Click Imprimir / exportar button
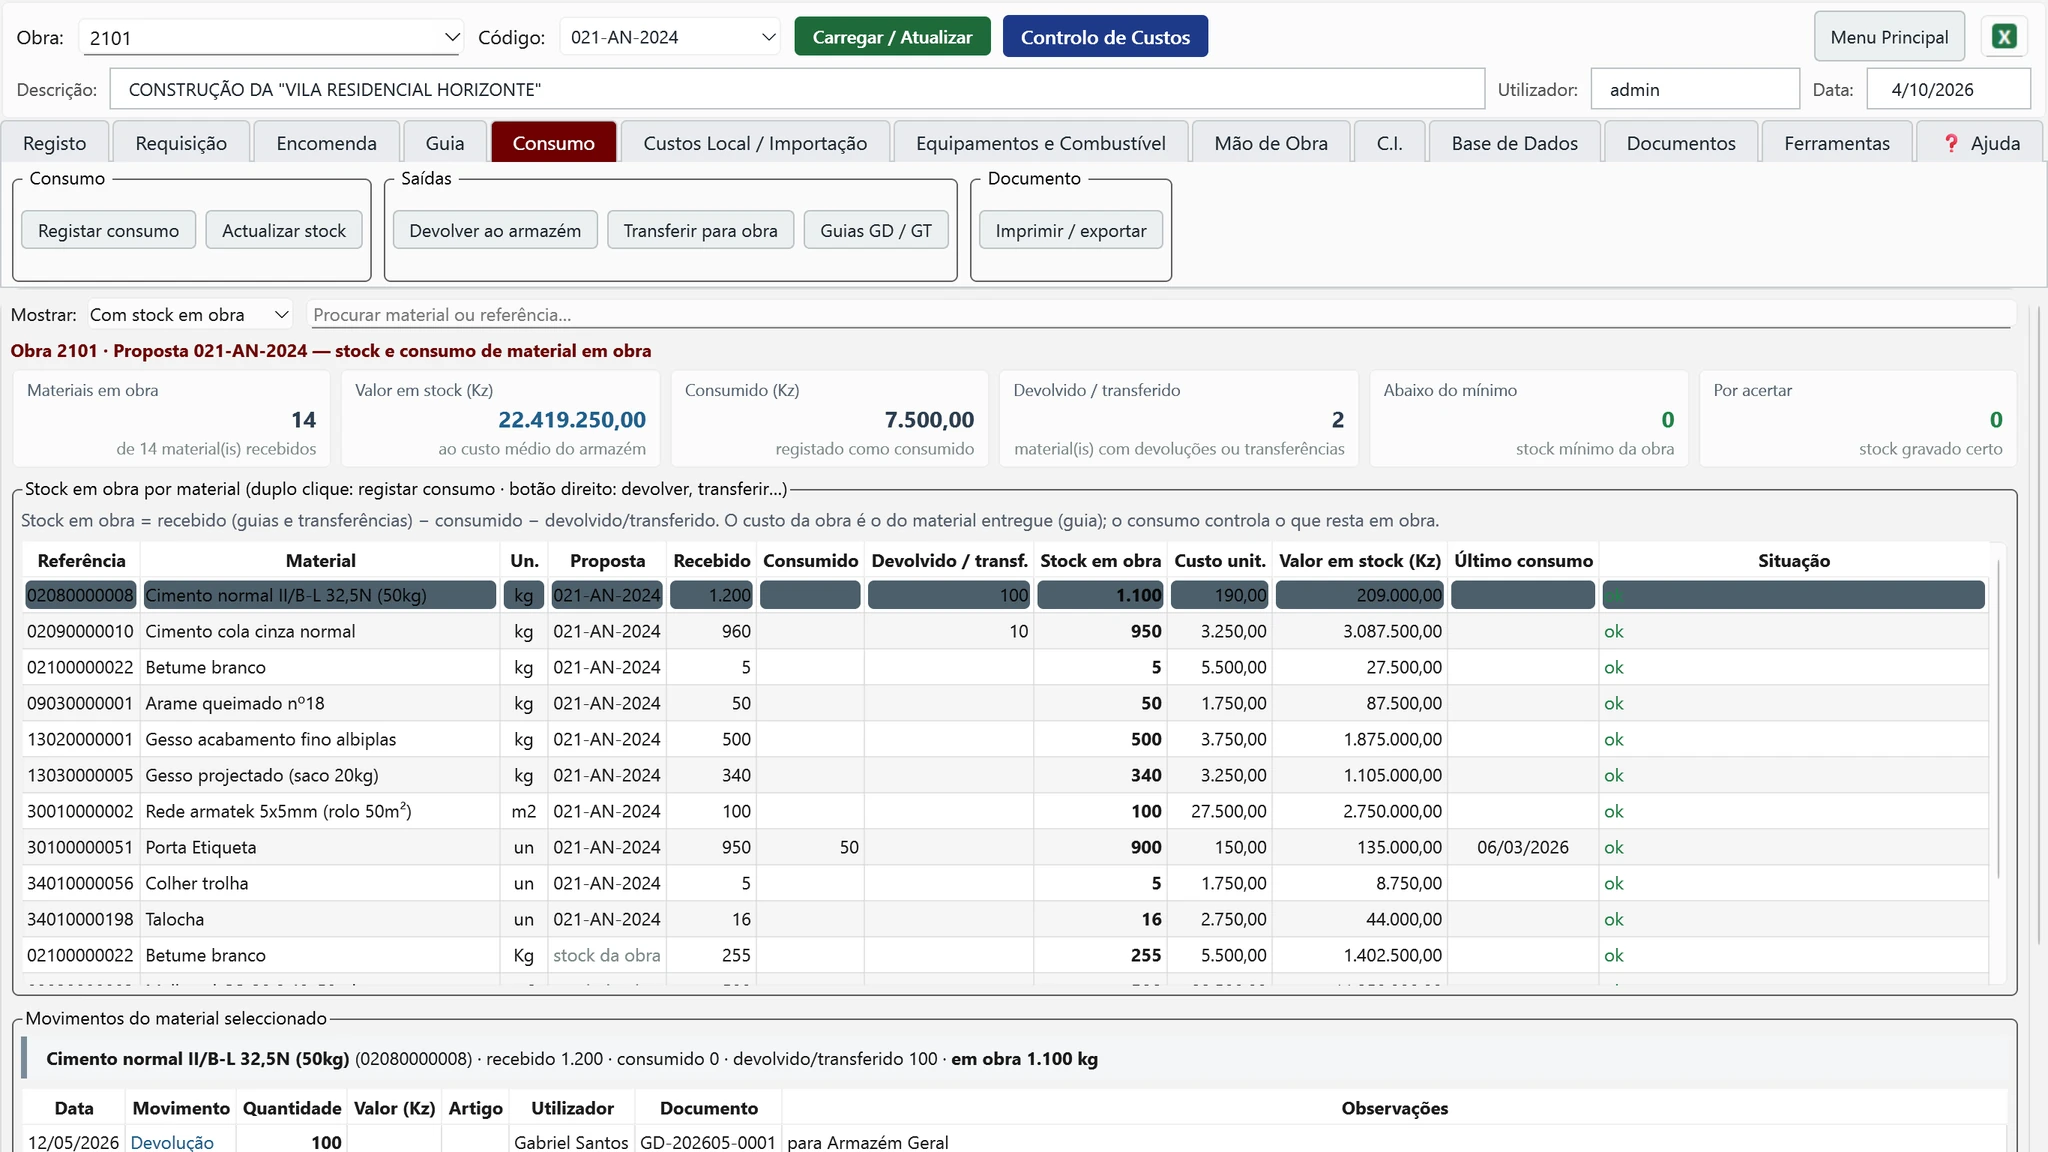Image resolution: width=2048 pixels, height=1152 pixels. tap(1071, 231)
